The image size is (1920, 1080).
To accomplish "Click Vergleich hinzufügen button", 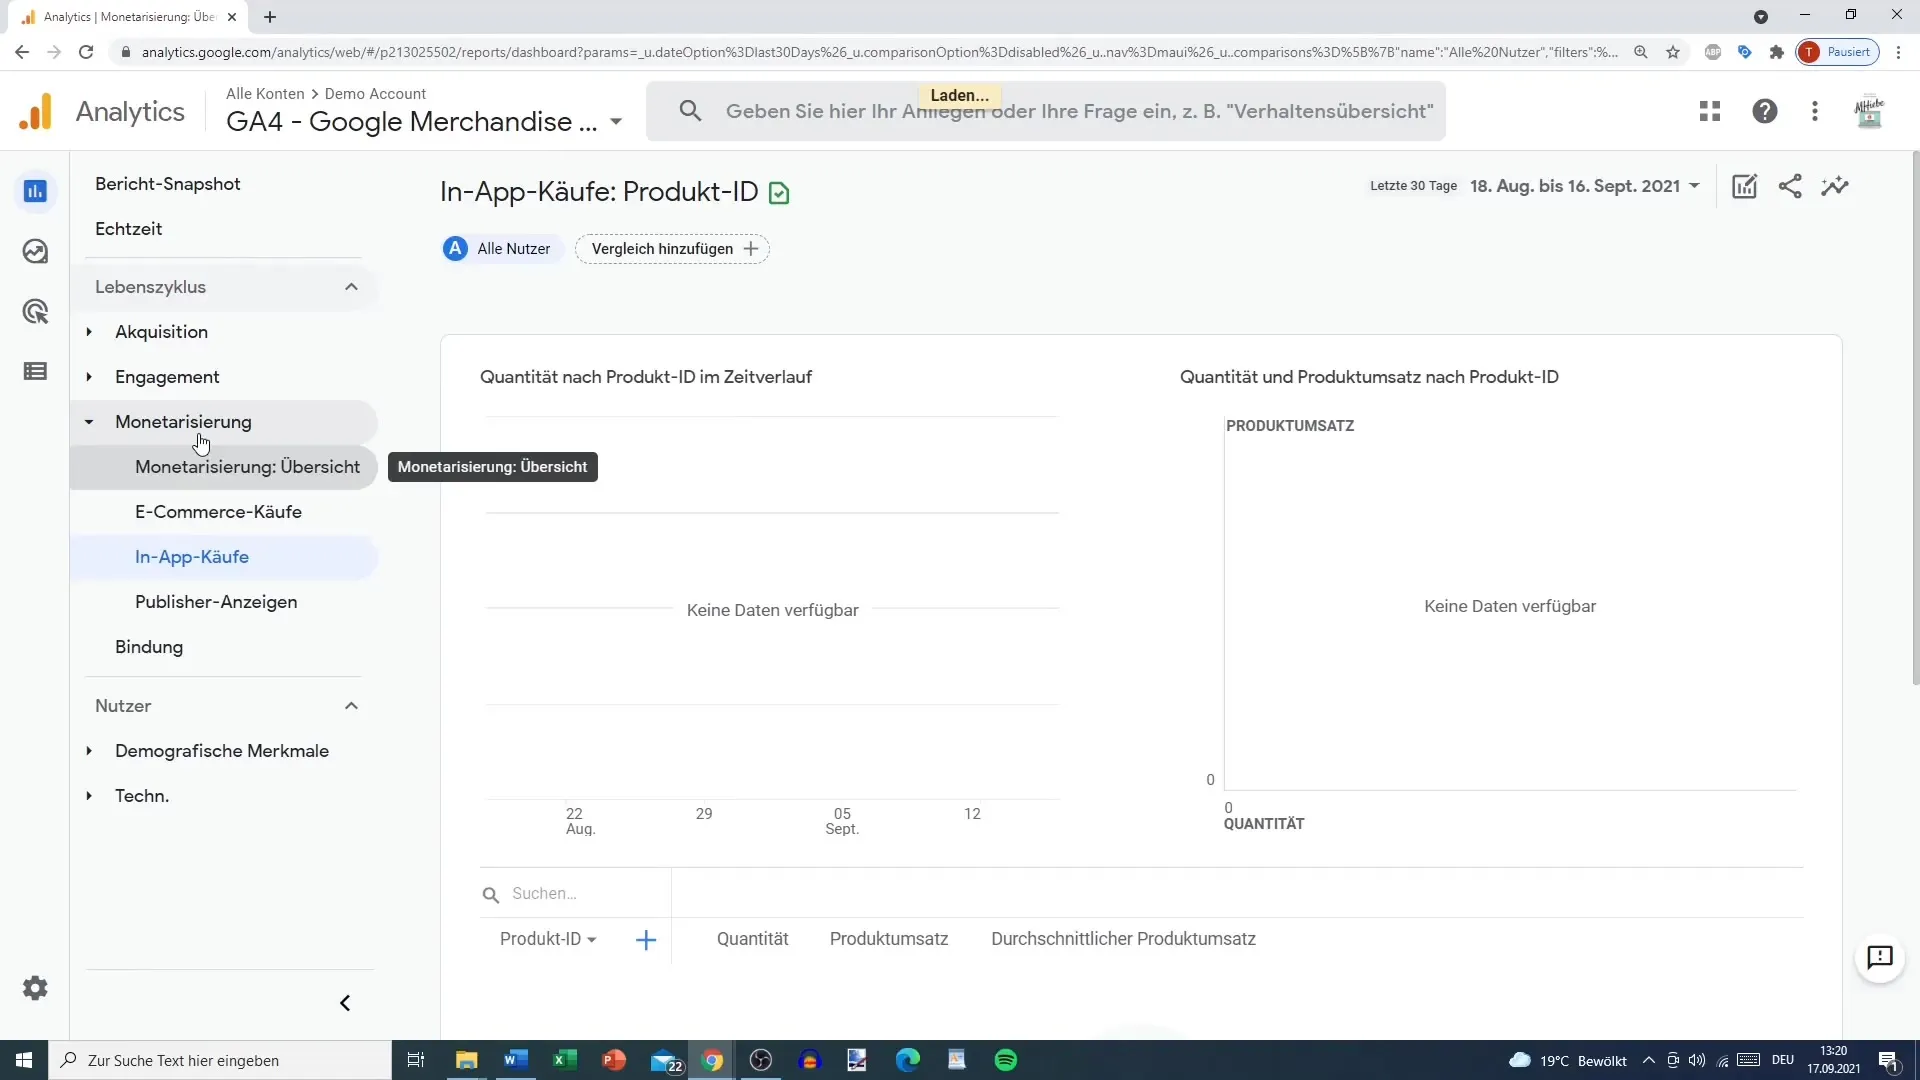I will pyautogui.click(x=672, y=249).
